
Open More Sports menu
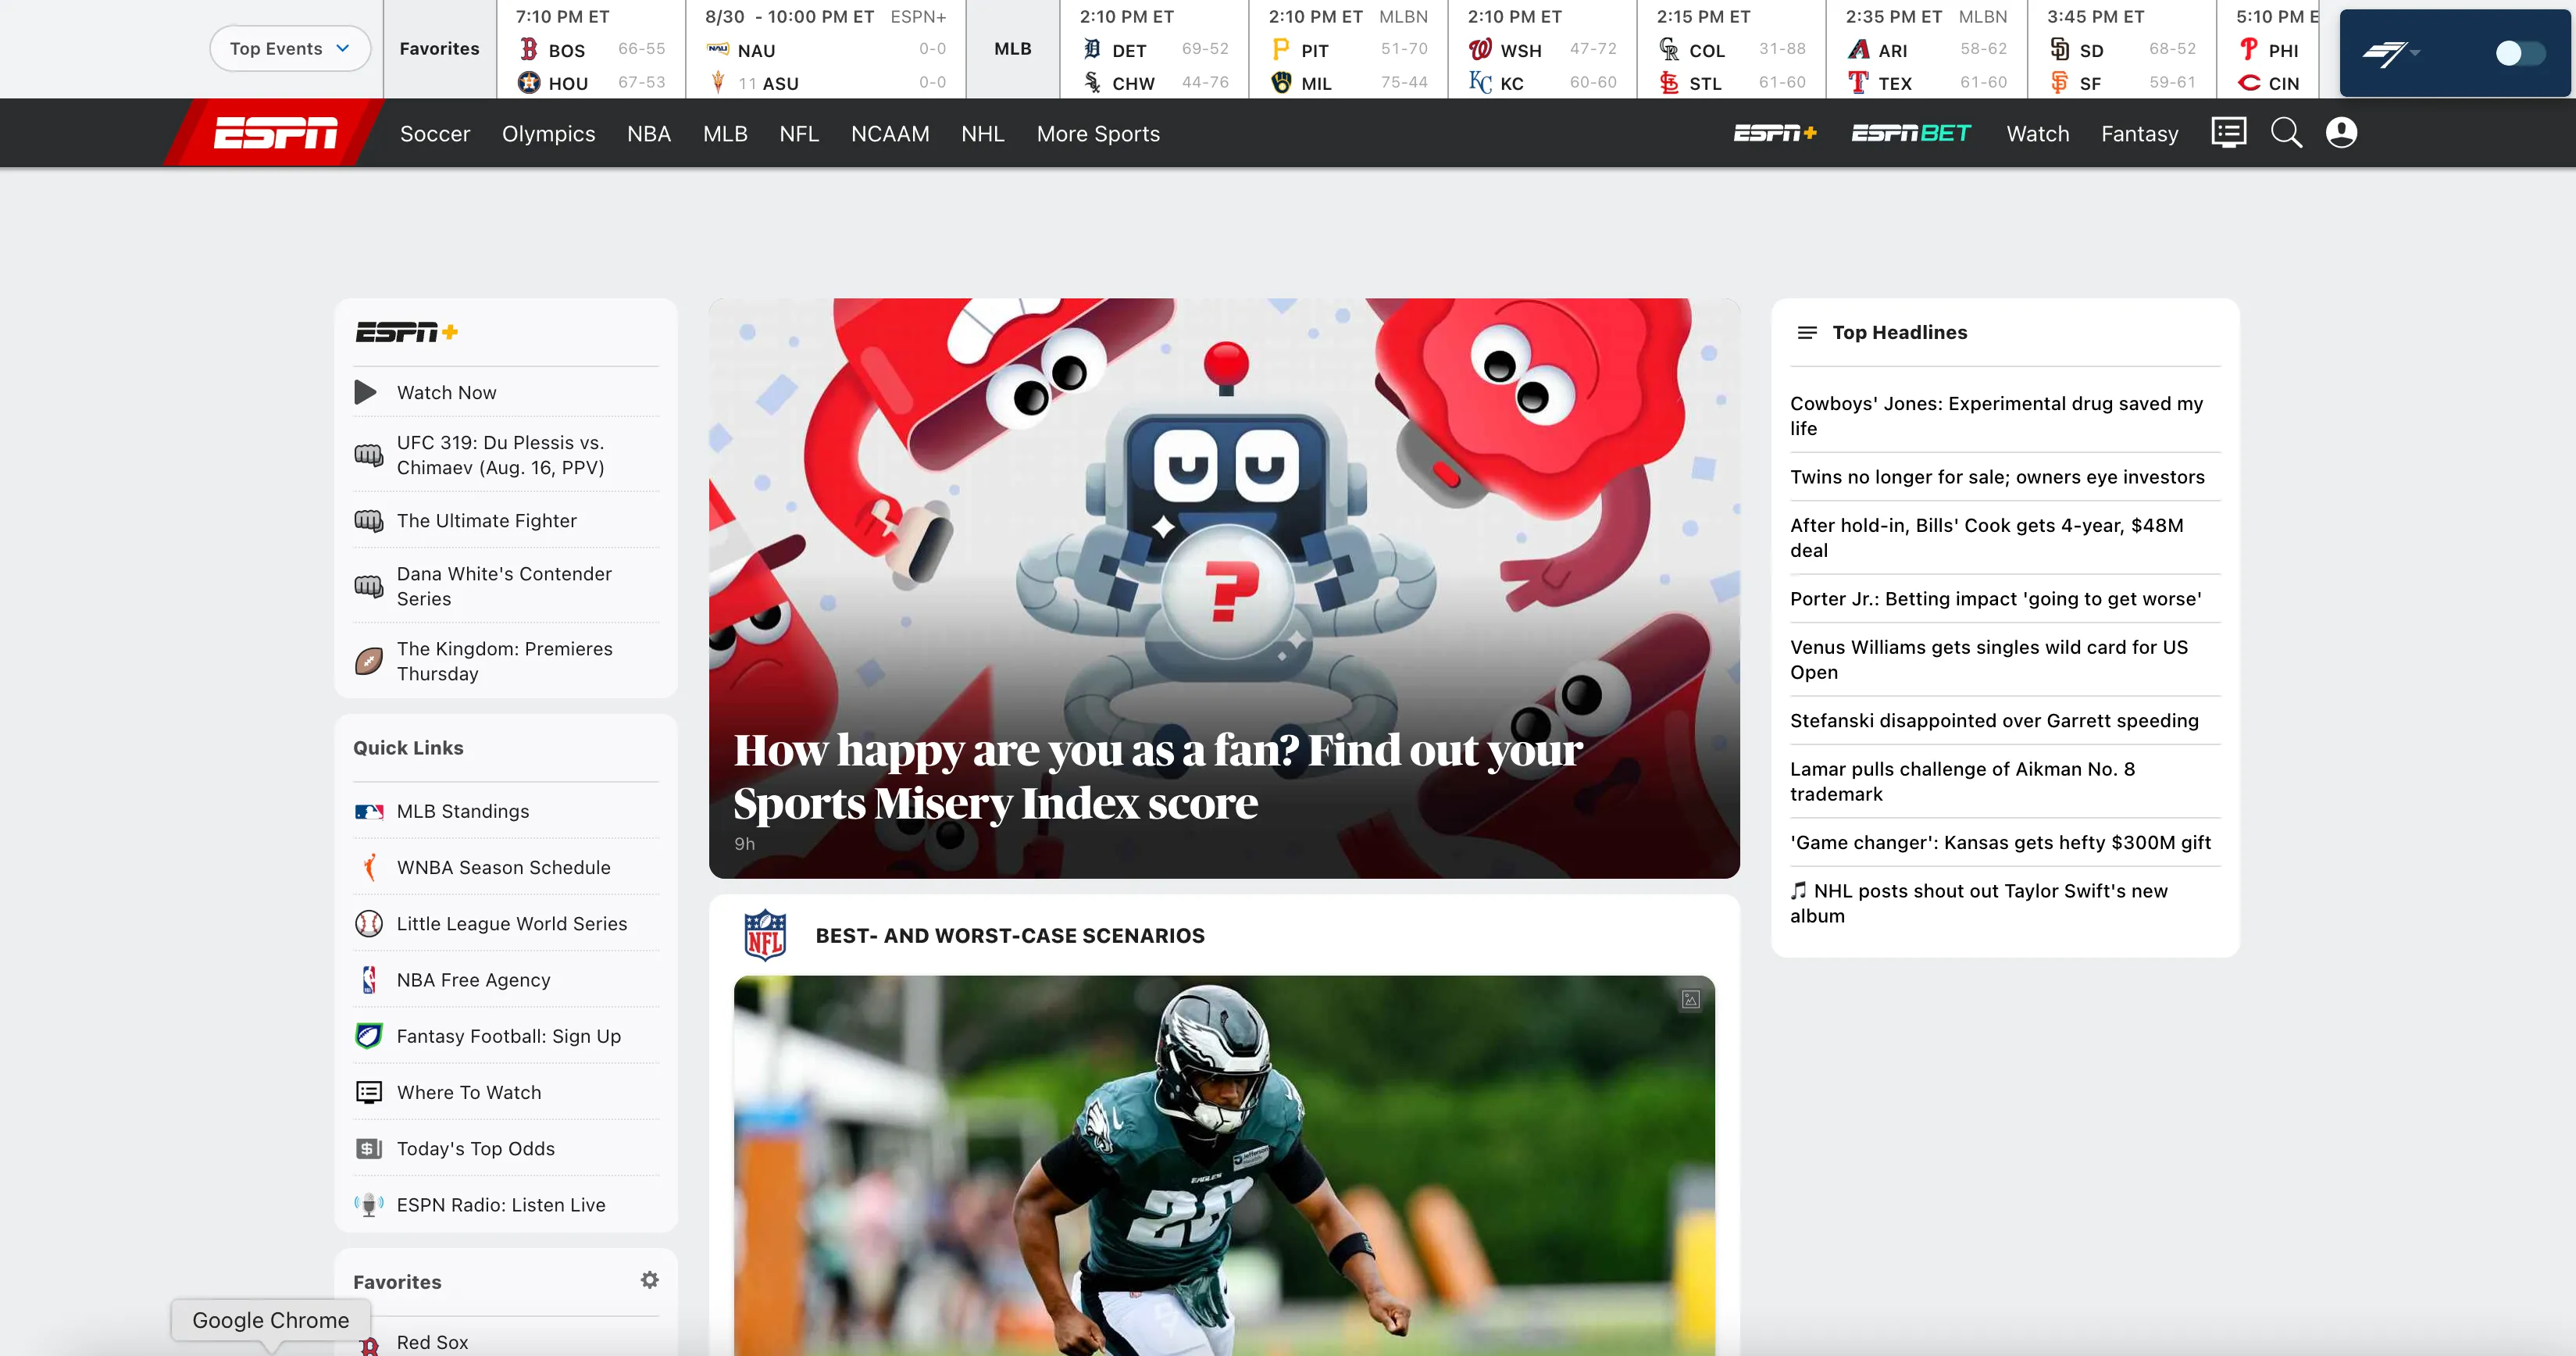1098,133
